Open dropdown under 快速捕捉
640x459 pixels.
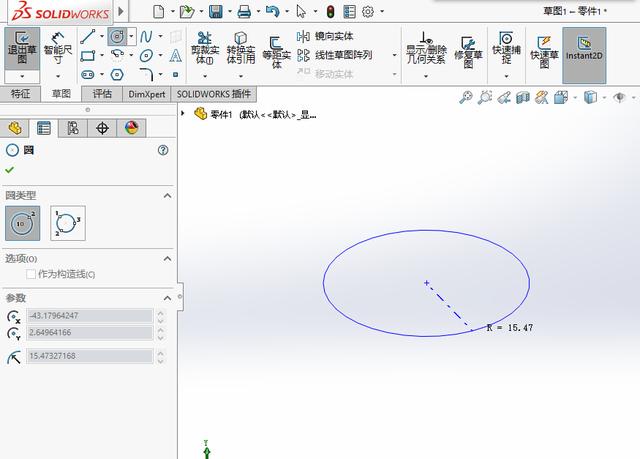tap(506, 76)
